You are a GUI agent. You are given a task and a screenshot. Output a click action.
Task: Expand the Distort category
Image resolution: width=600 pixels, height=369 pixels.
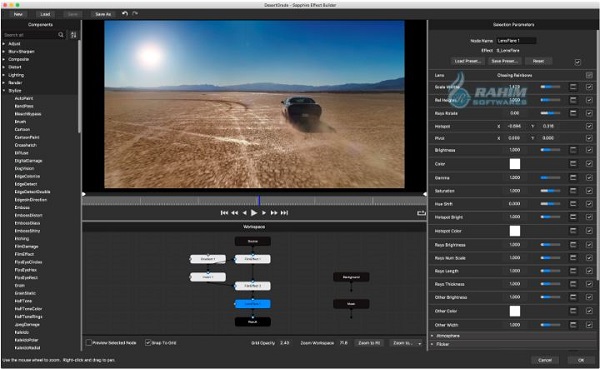[4, 67]
